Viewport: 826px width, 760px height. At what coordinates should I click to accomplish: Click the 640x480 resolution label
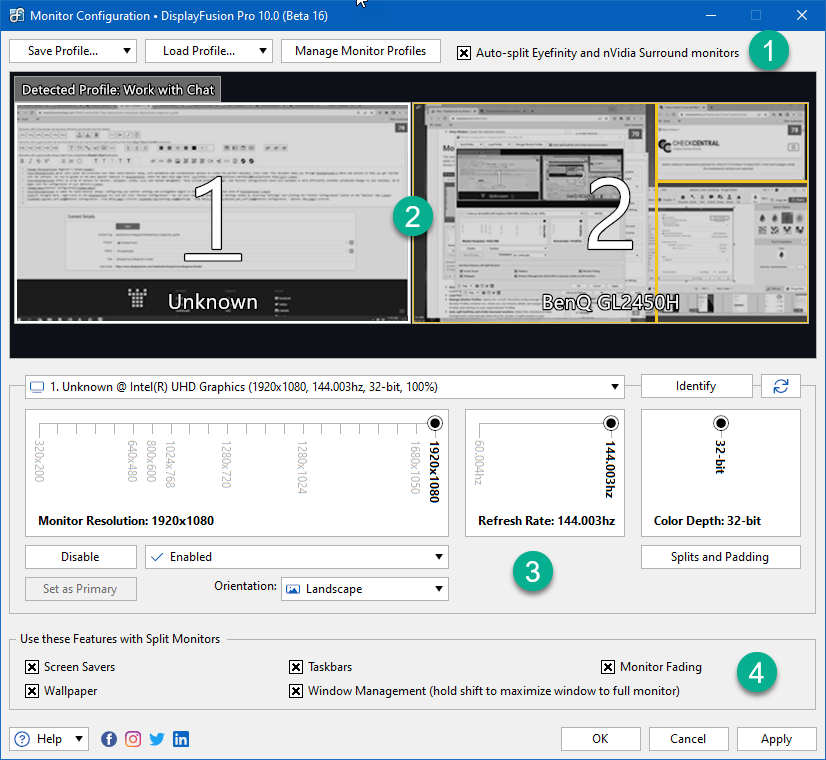(132, 461)
